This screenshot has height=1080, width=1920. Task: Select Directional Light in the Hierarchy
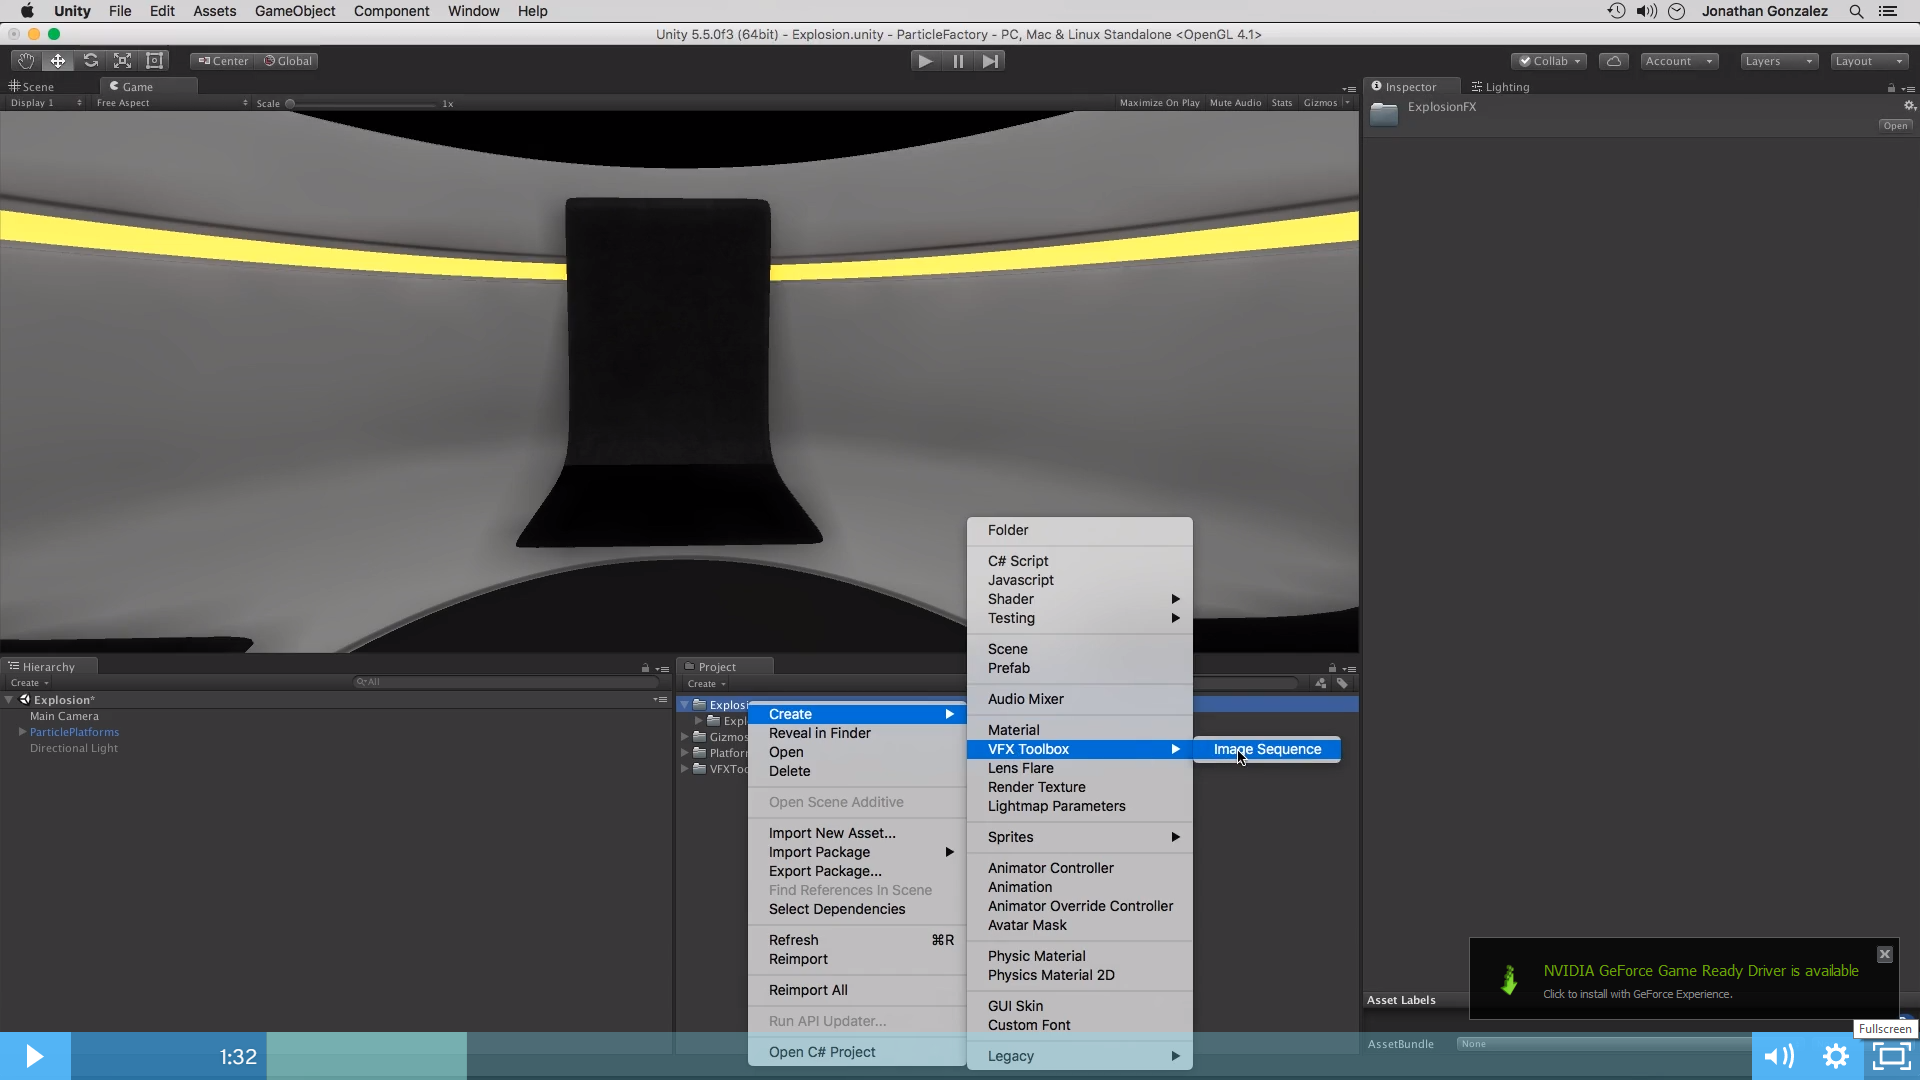pos(73,748)
